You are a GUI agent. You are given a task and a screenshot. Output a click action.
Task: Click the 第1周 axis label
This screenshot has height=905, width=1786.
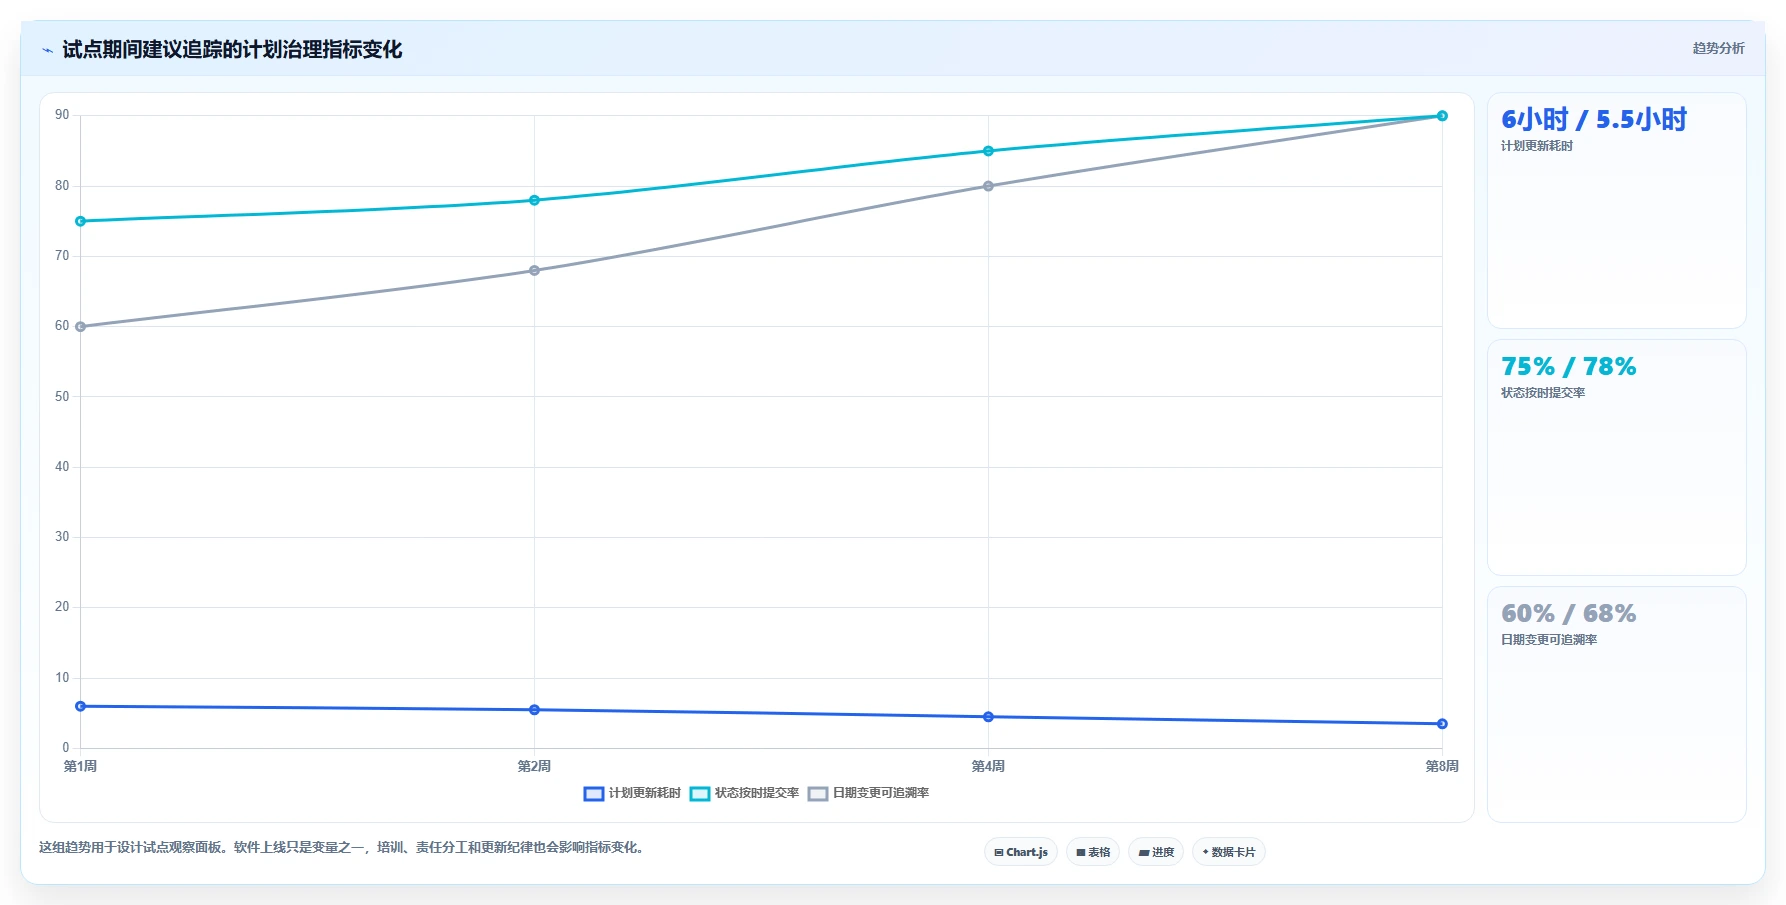(81, 766)
